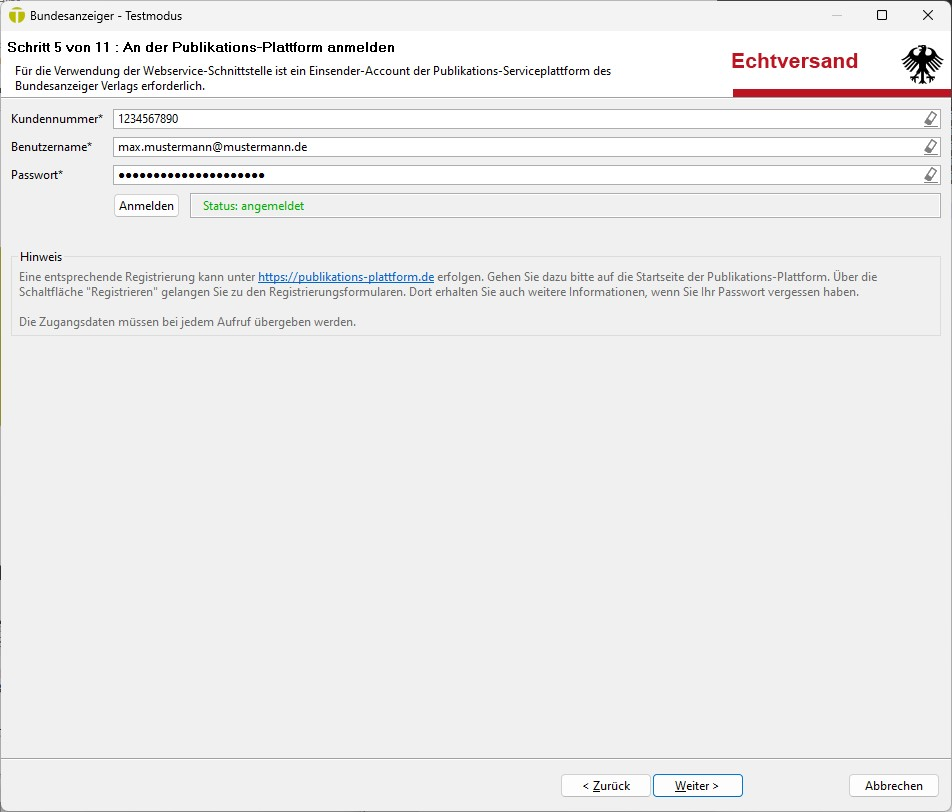Proceed with the Weiter button

tap(697, 786)
